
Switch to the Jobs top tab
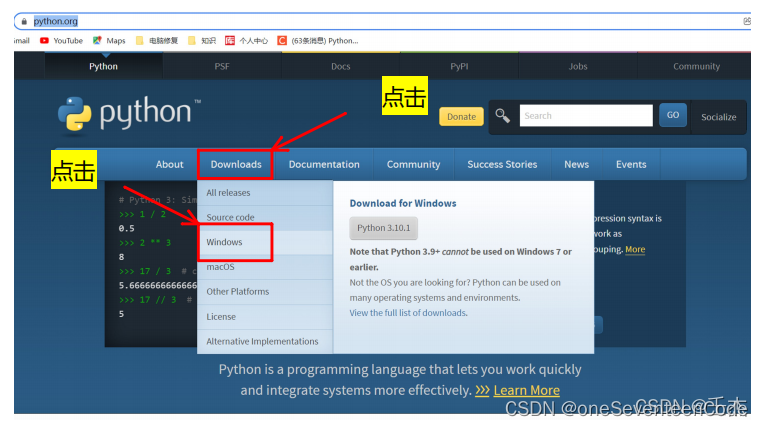tap(578, 66)
